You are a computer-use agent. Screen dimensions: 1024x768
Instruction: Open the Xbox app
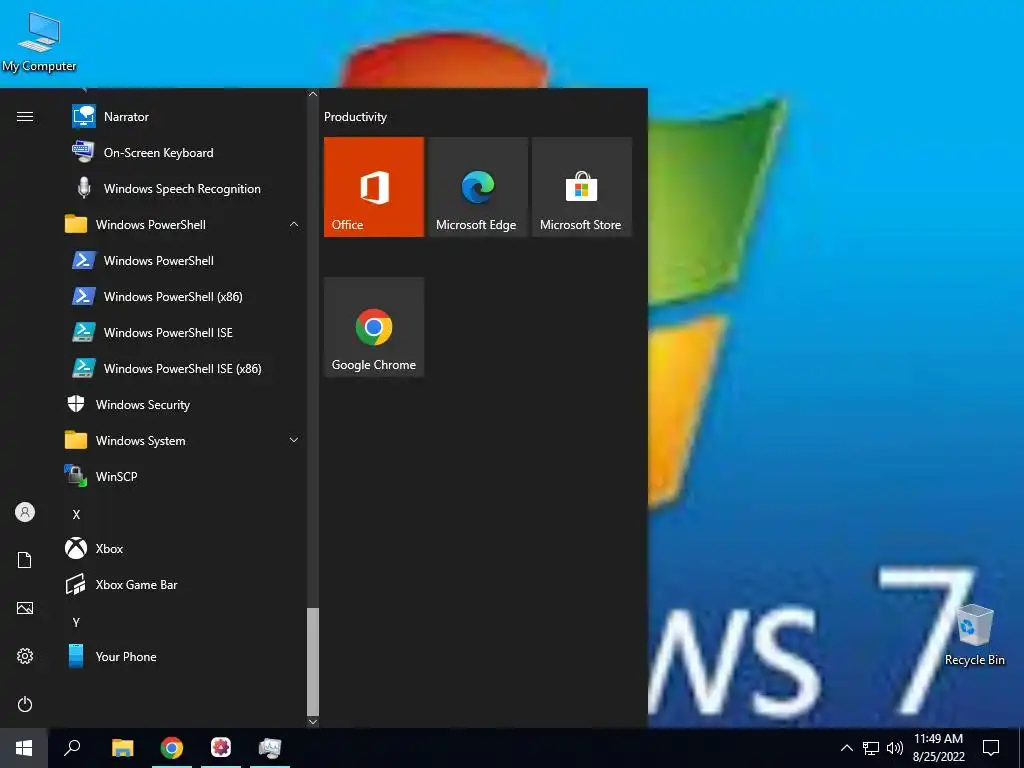pyautogui.click(x=183, y=549)
